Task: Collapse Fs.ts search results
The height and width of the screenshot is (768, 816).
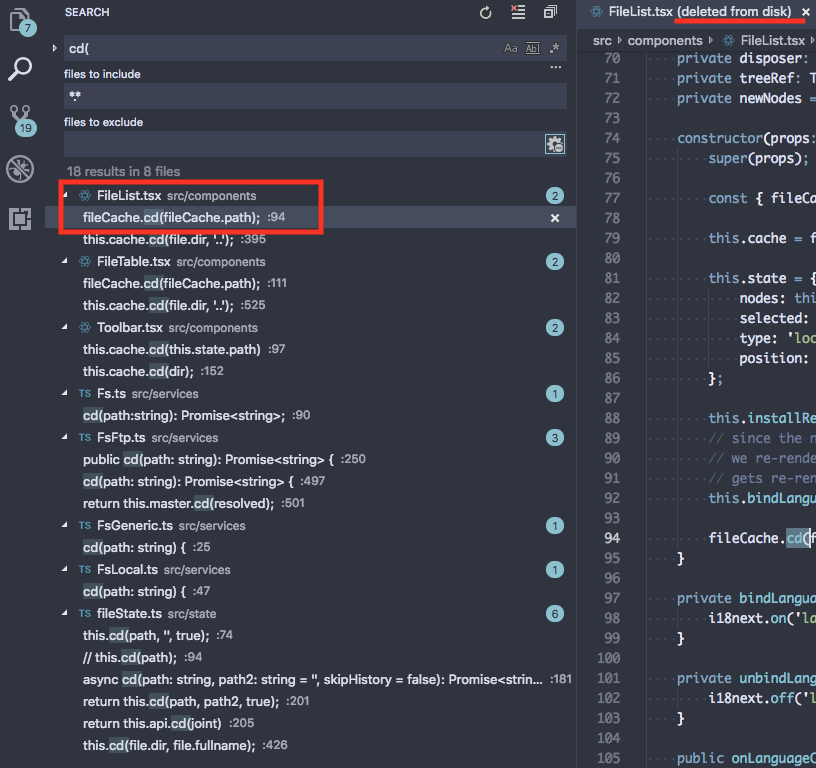Action: click(x=65, y=393)
